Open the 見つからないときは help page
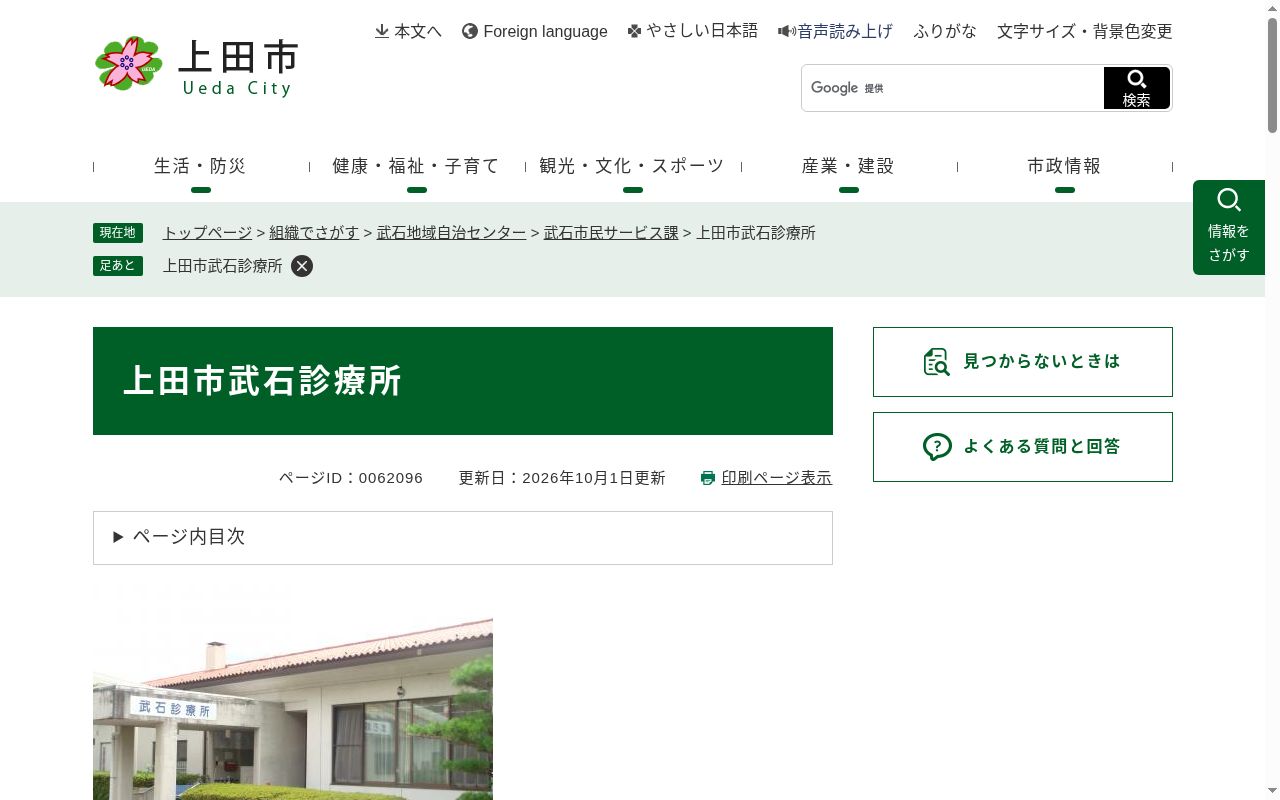 [x=1022, y=362]
